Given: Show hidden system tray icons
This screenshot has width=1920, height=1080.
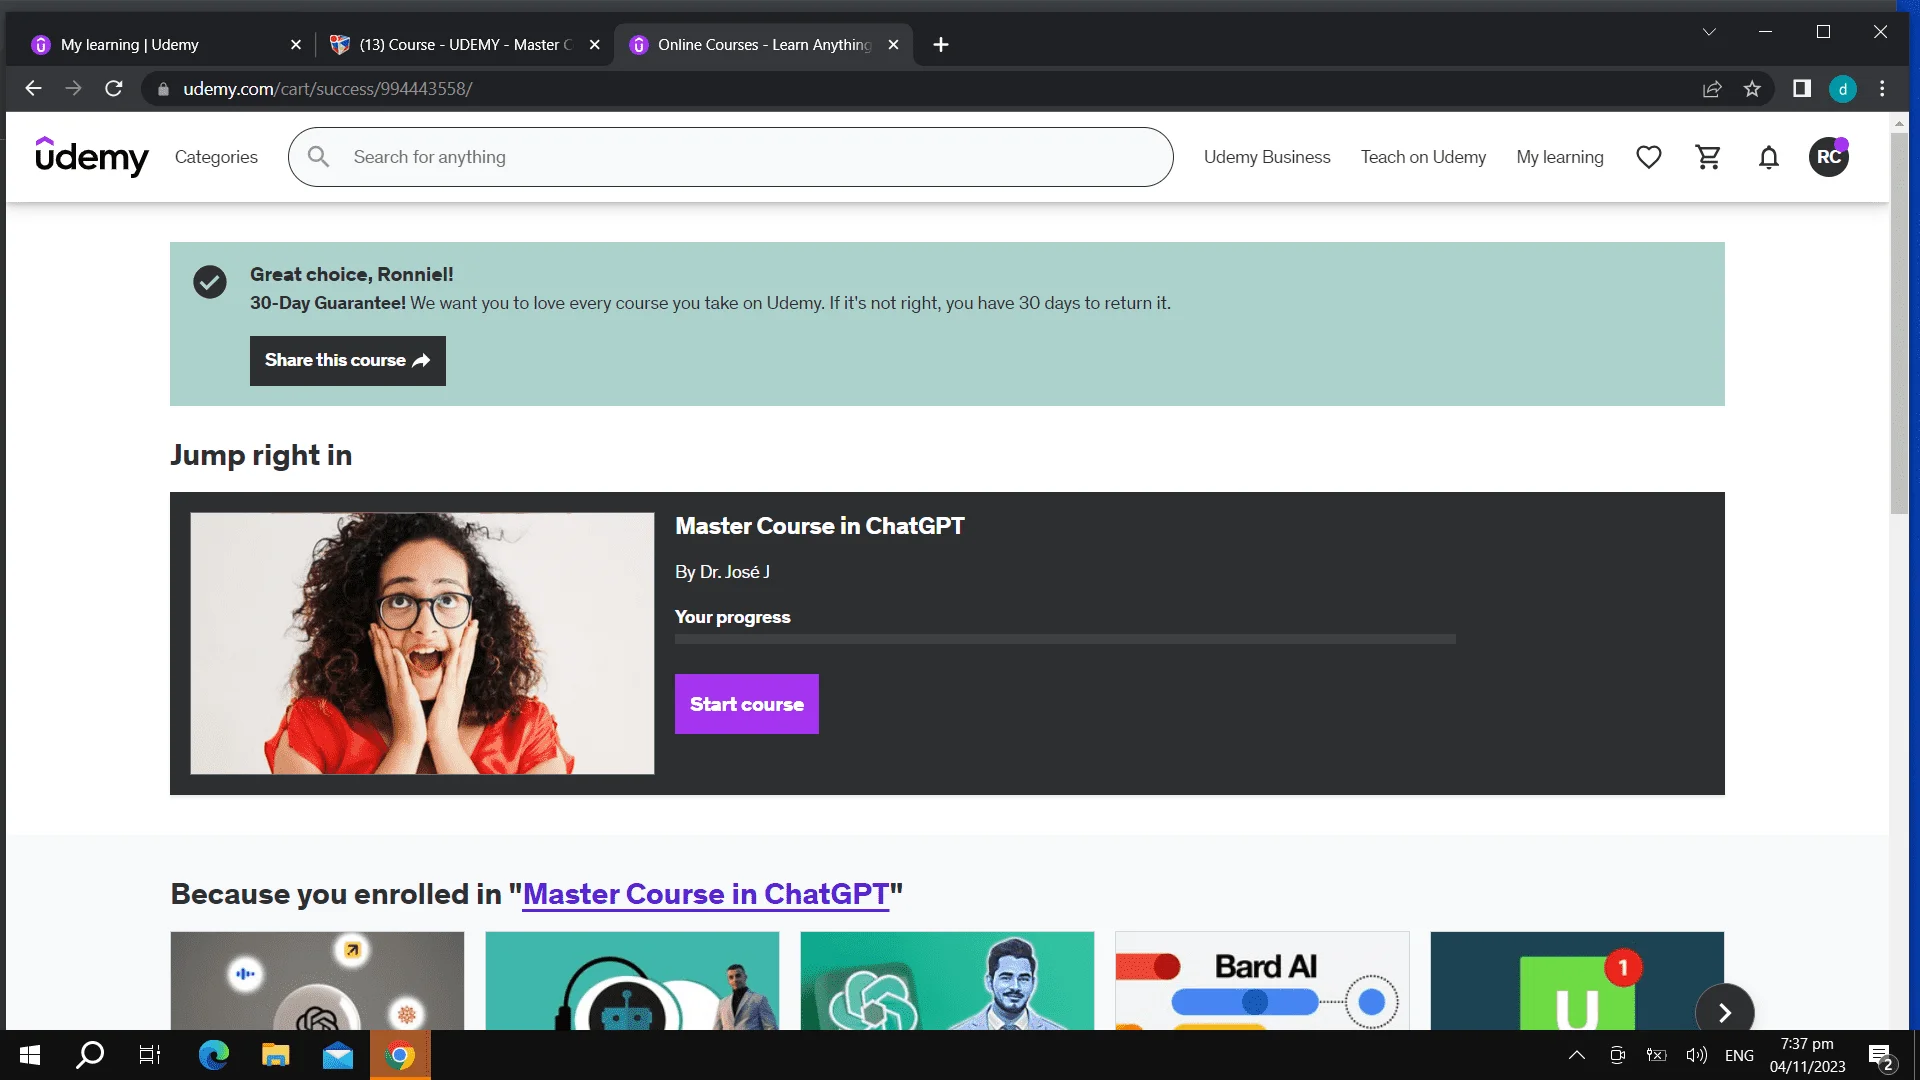Looking at the screenshot, I should (x=1577, y=1055).
